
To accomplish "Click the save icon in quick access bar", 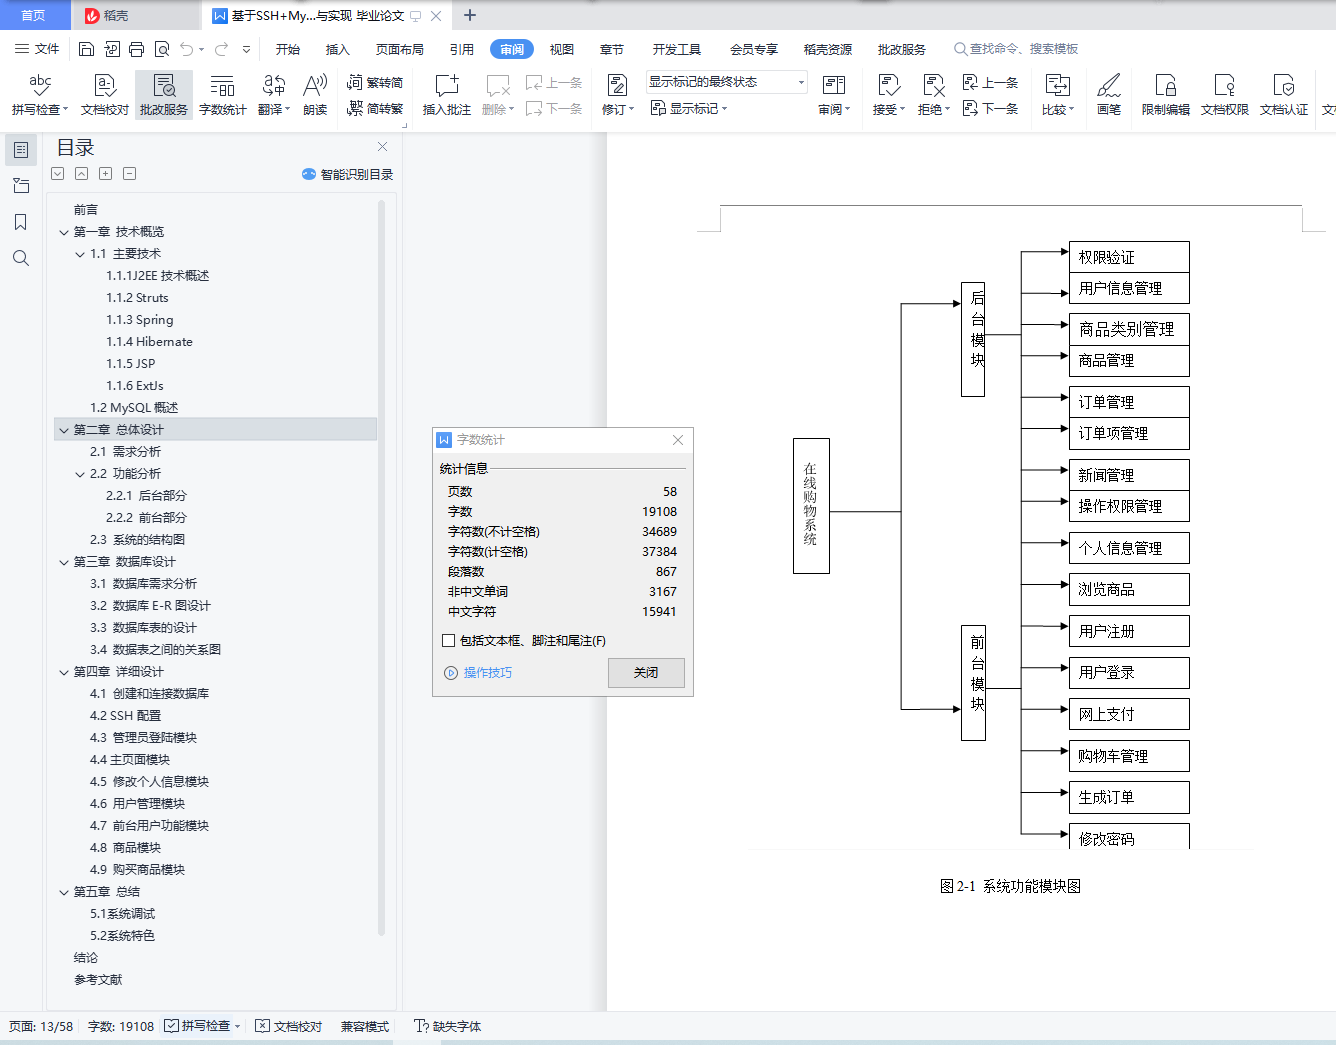I will point(86,49).
